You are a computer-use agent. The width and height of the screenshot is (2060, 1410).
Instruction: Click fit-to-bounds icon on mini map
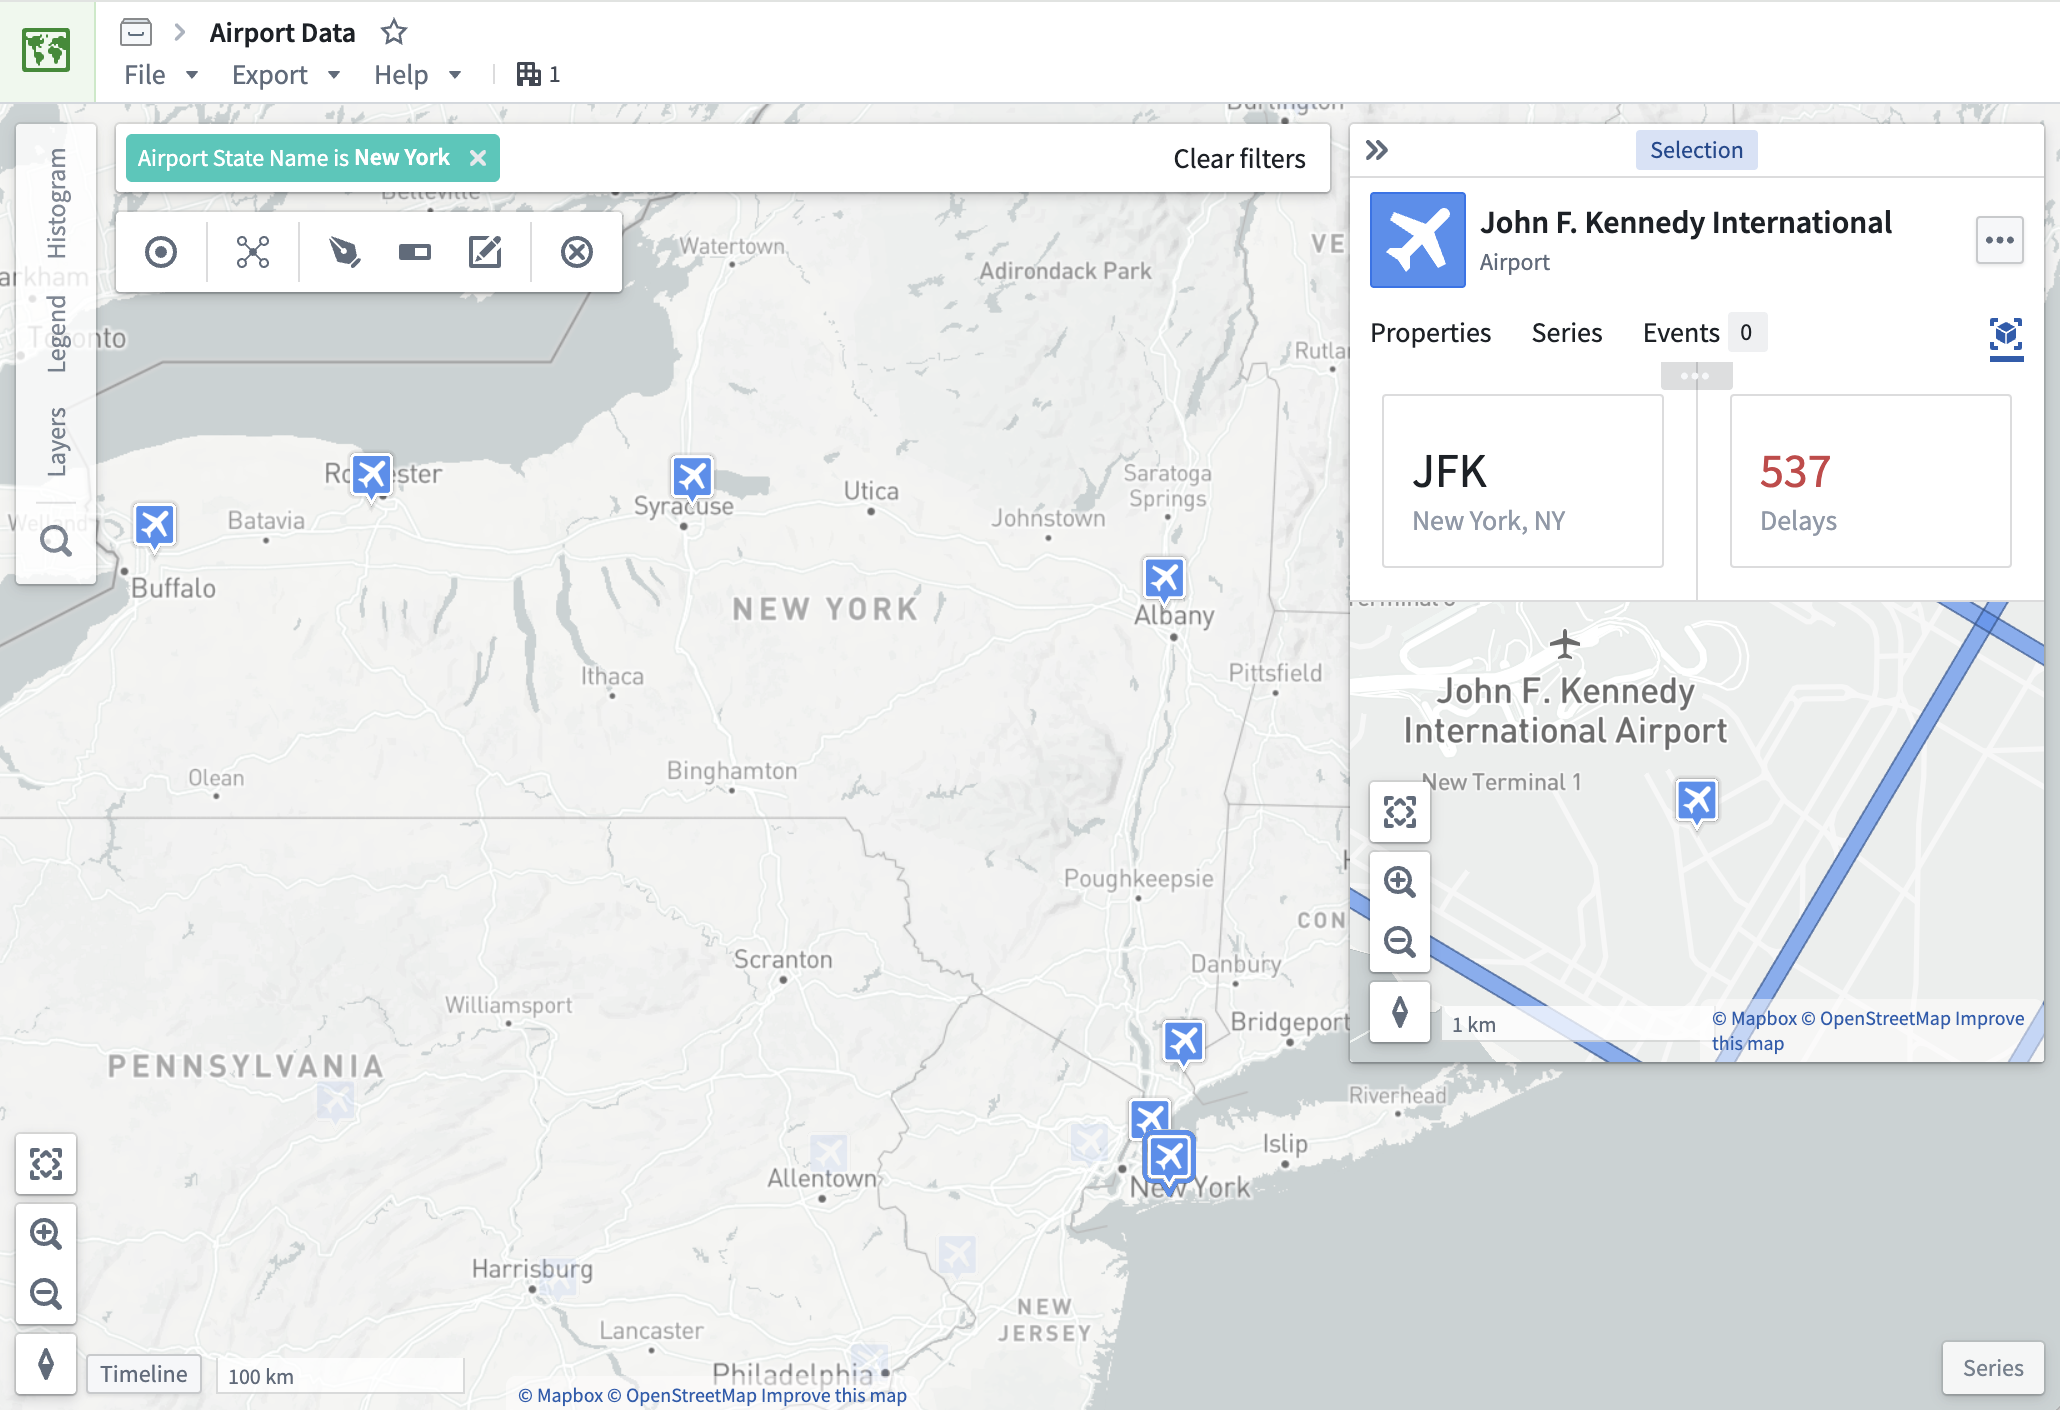[1399, 812]
